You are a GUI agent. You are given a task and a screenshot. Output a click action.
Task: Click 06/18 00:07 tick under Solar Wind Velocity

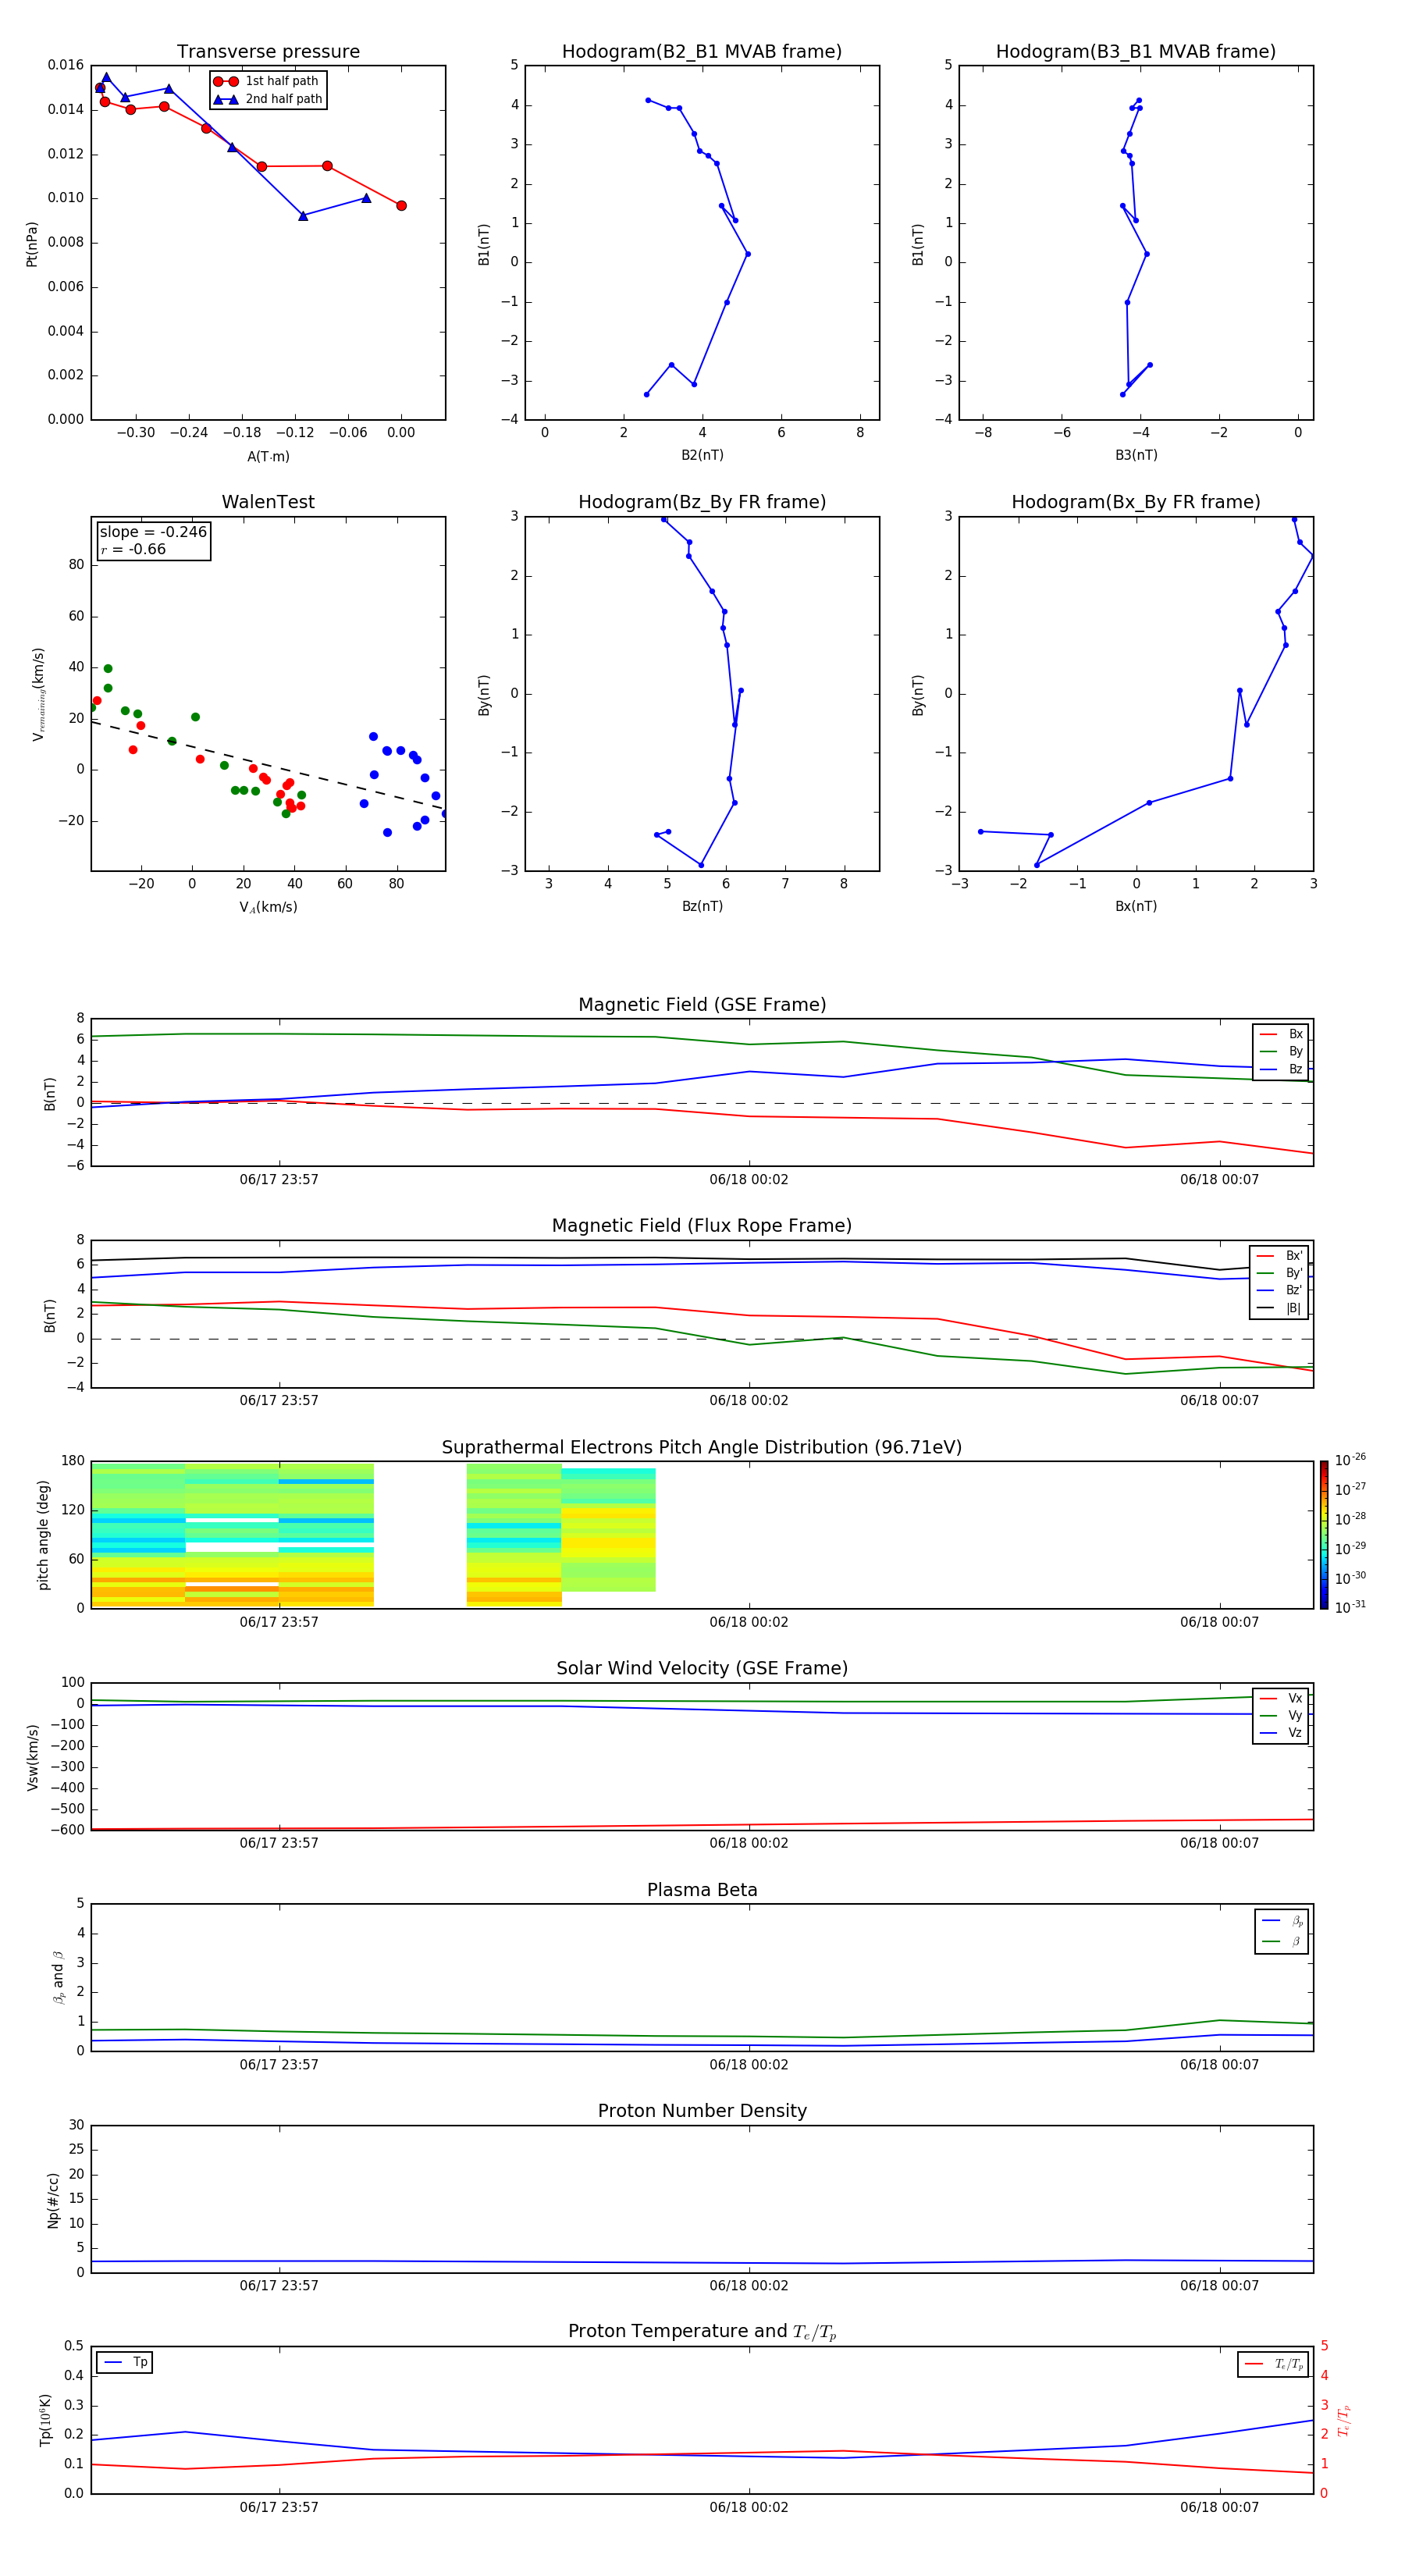(x=1219, y=1843)
